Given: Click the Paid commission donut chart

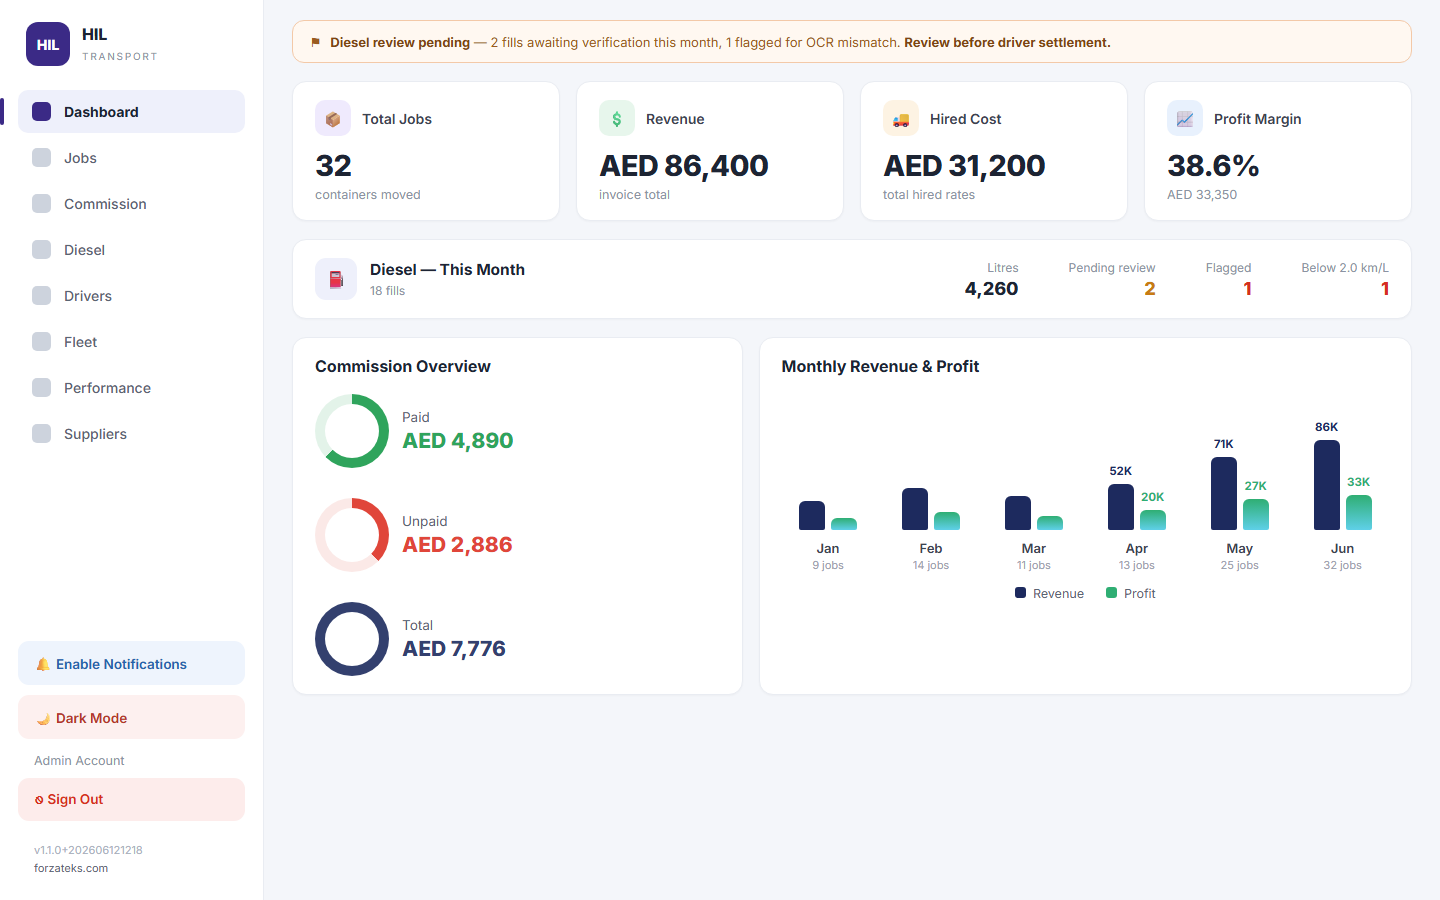Looking at the screenshot, I should pos(352,431).
